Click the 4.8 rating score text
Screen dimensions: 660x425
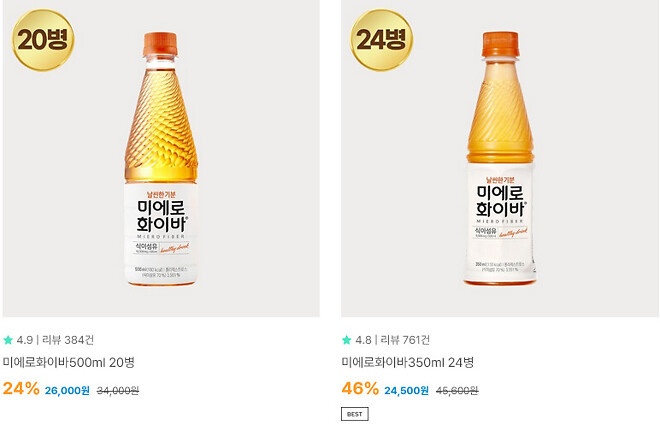363,340
